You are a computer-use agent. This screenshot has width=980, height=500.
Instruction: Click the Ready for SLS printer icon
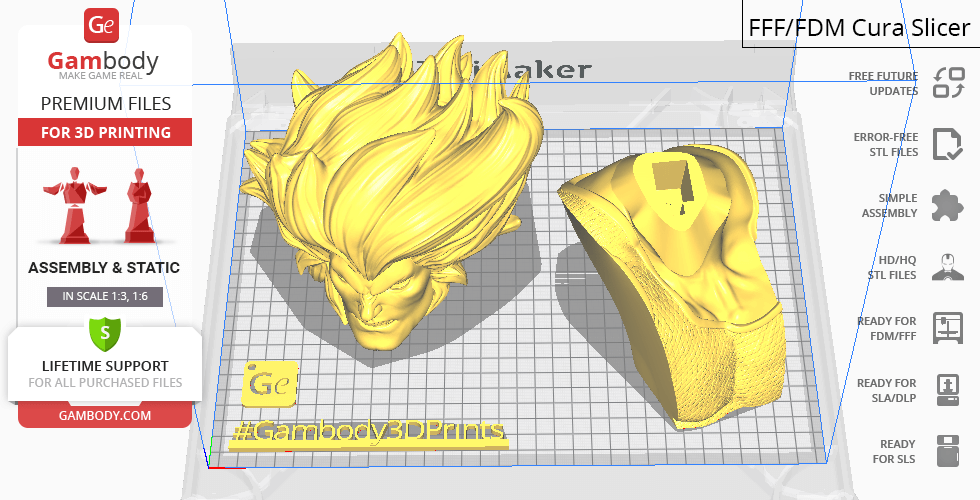point(947,451)
